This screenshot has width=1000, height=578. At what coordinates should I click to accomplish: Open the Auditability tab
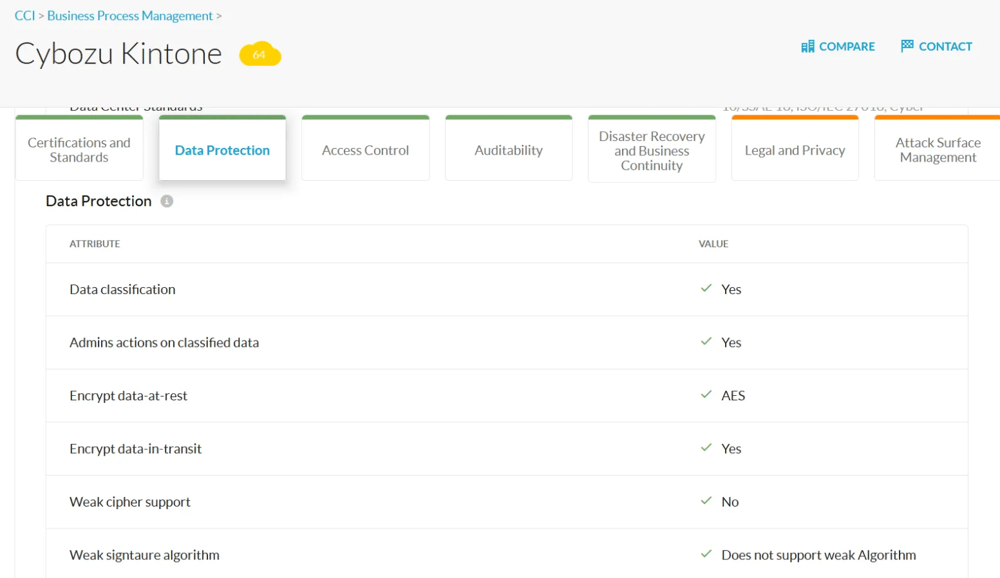tap(508, 149)
